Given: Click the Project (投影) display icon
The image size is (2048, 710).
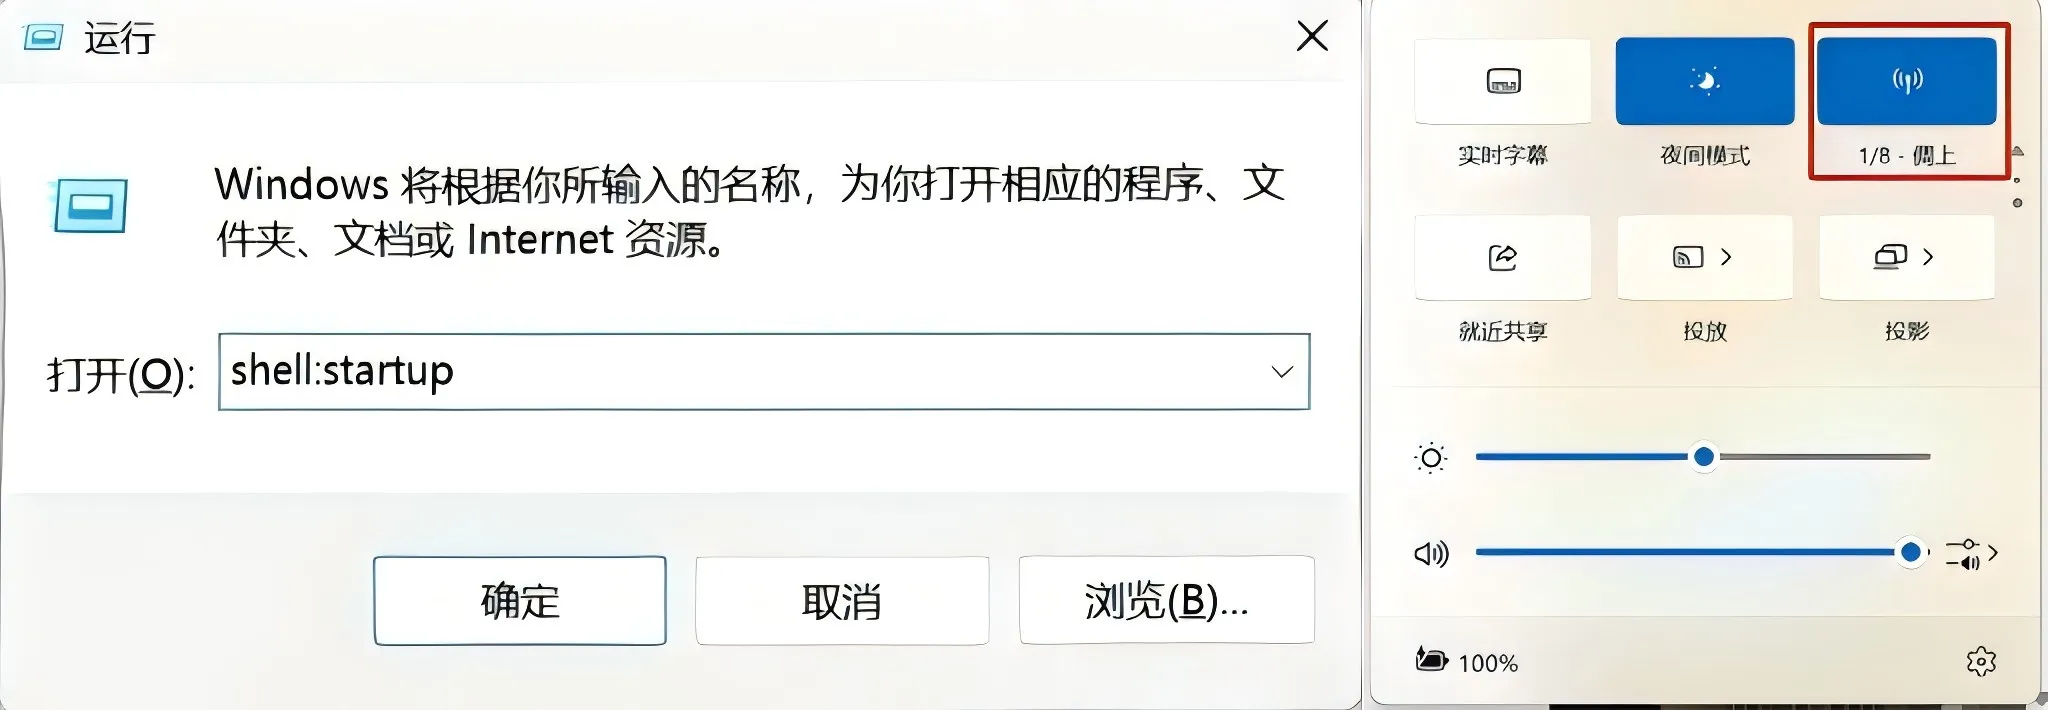Looking at the screenshot, I should tap(1890, 257).
